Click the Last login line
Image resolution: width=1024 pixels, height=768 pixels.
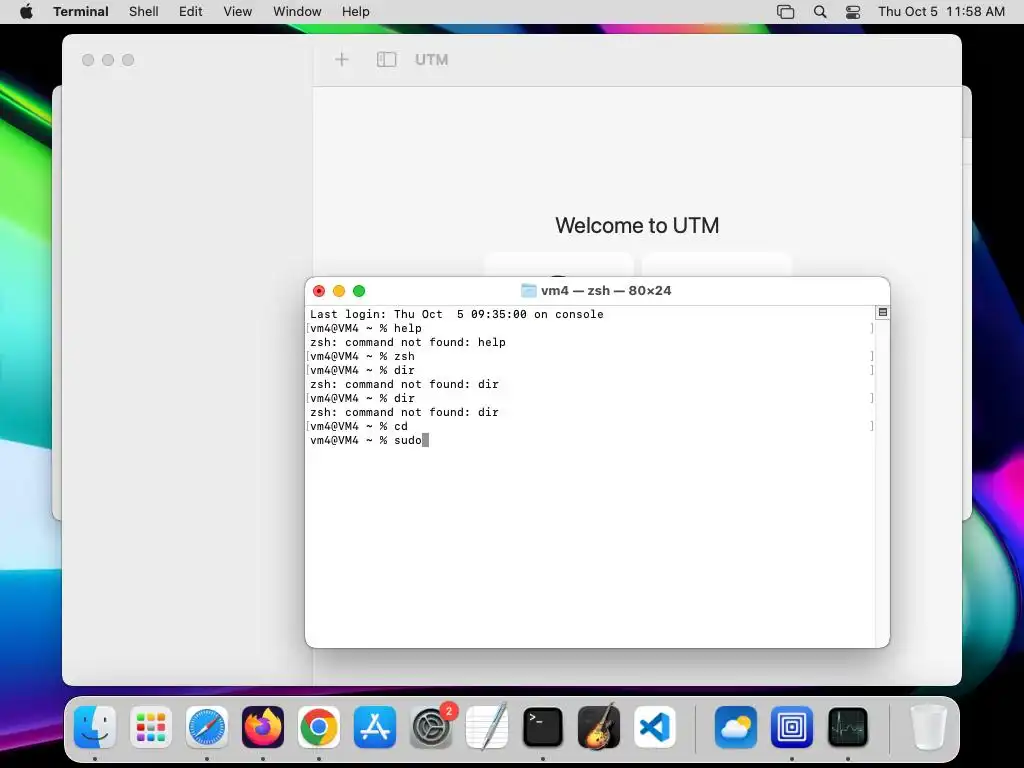click(x=456, y=314)
